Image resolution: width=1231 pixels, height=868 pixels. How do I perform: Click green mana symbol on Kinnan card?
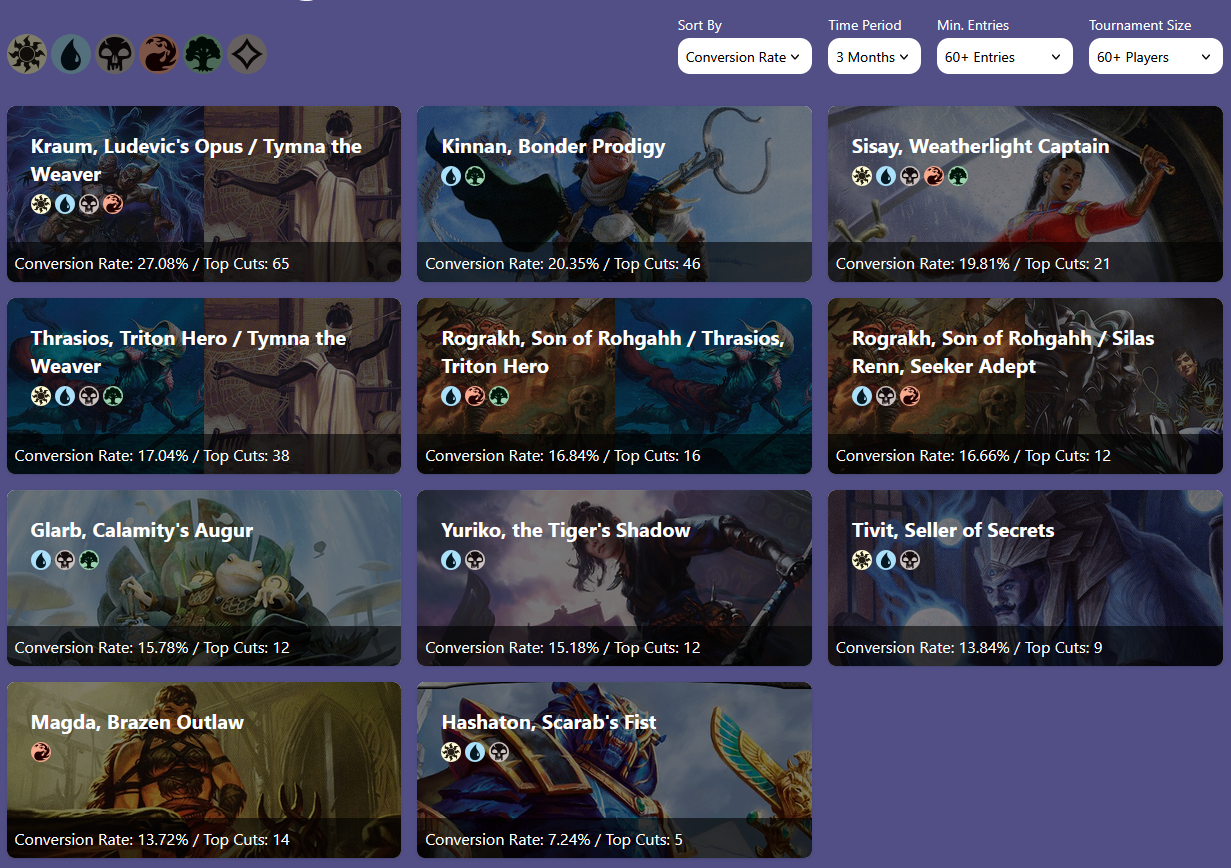pos(476,176)
